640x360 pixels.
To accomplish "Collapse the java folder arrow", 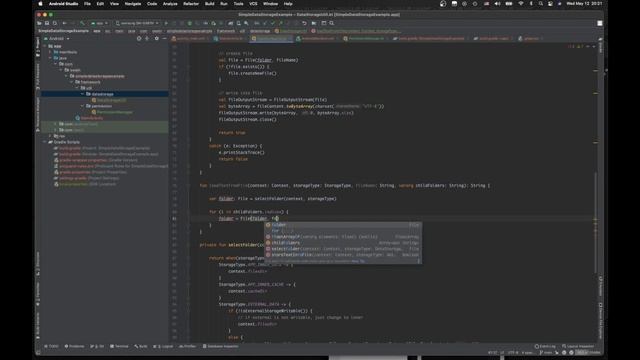I will pos(51,58).
